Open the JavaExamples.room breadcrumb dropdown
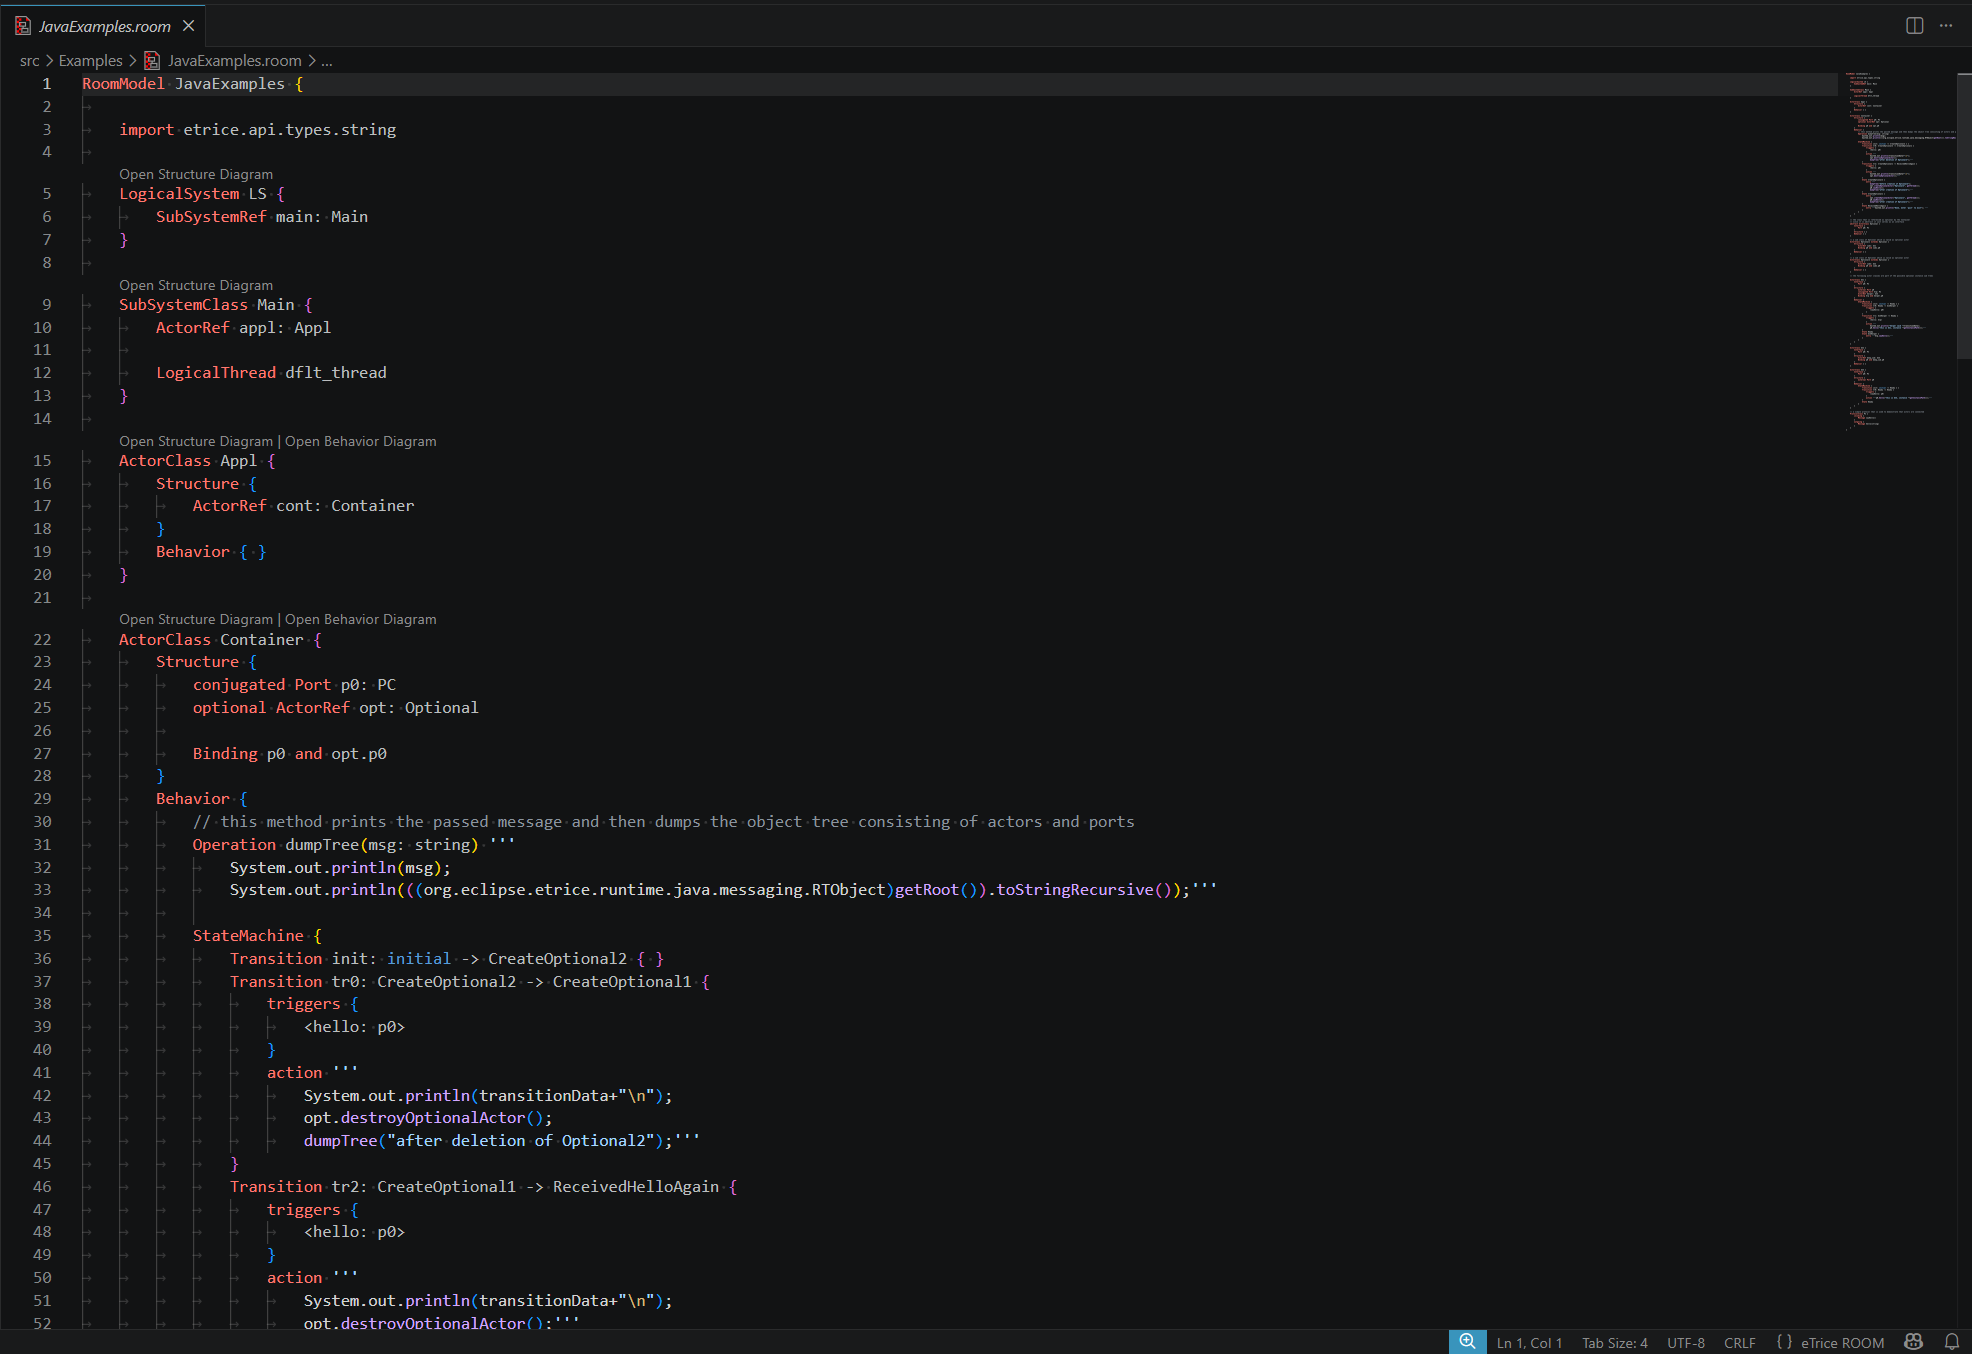The width and height of the screenshot is (1972, 1354). [234, 61]
